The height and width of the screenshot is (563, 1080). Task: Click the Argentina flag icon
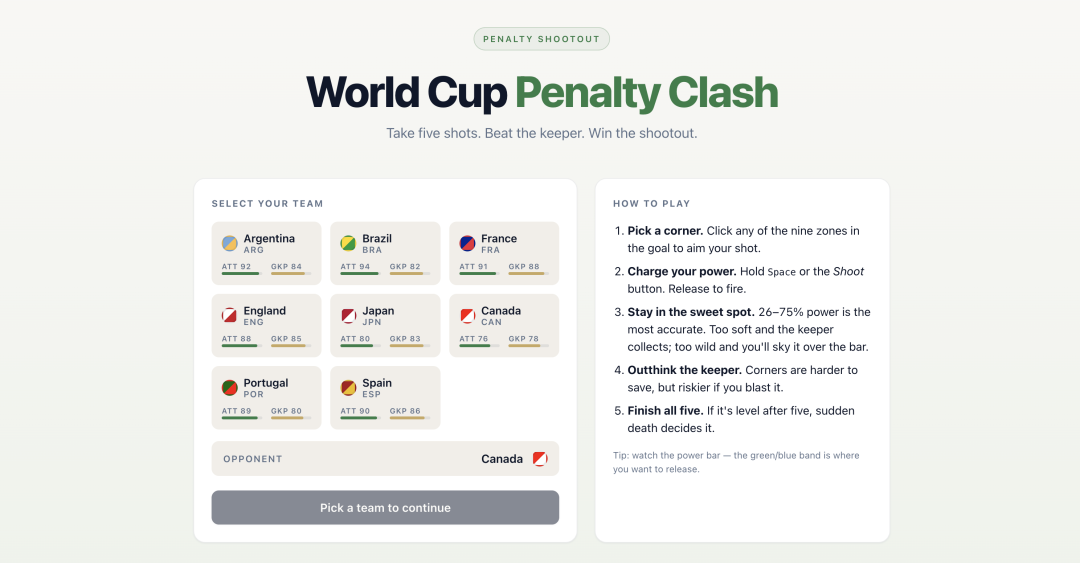coord(229,243)
